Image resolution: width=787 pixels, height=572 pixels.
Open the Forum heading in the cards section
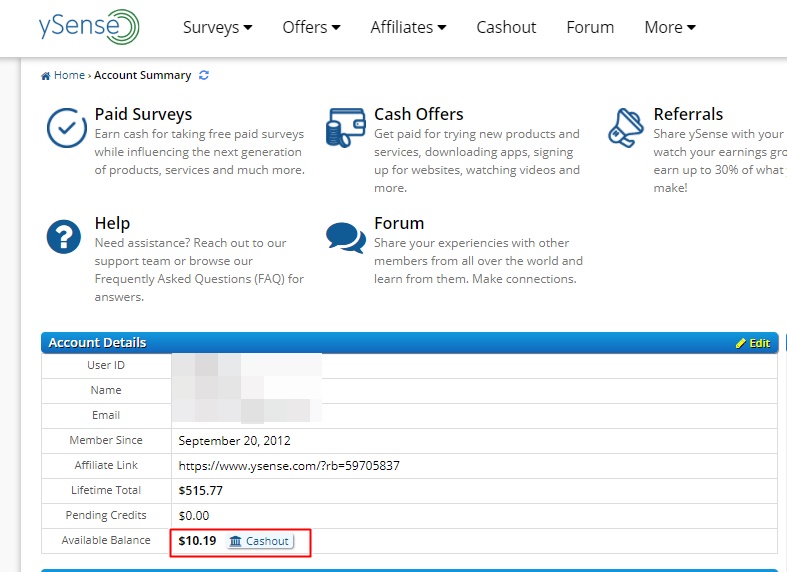[x=399, y=223]
